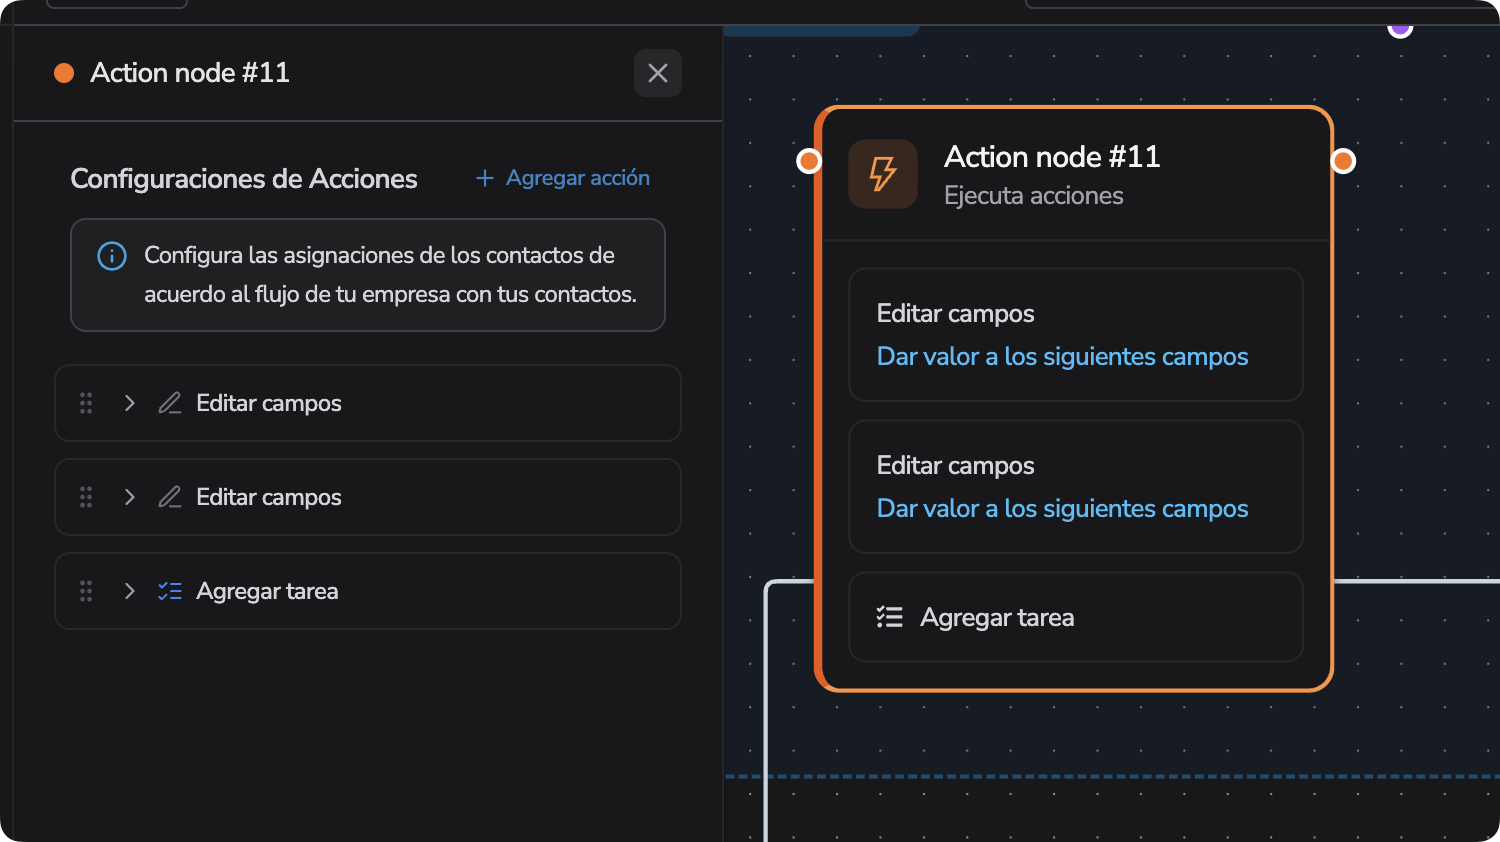1500x842 pixels.
Task: Expand the first Editar campos action
Action: click(129, 403)
